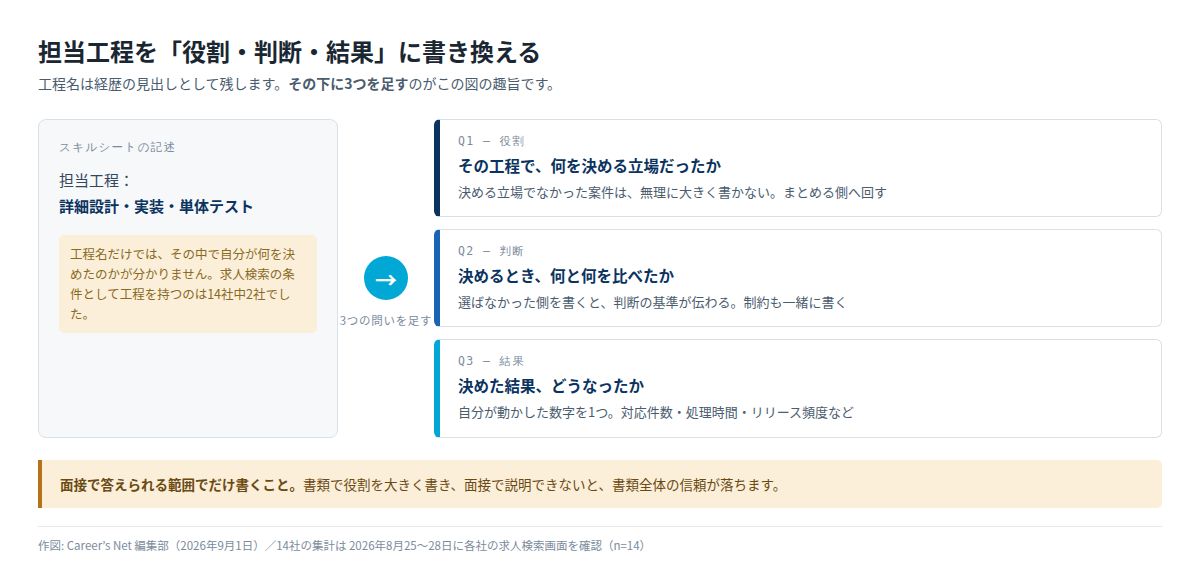
Task: Click heading 決めるとき、何と何を比べたか
Action: pyautogui.click(x=567, y=276)
